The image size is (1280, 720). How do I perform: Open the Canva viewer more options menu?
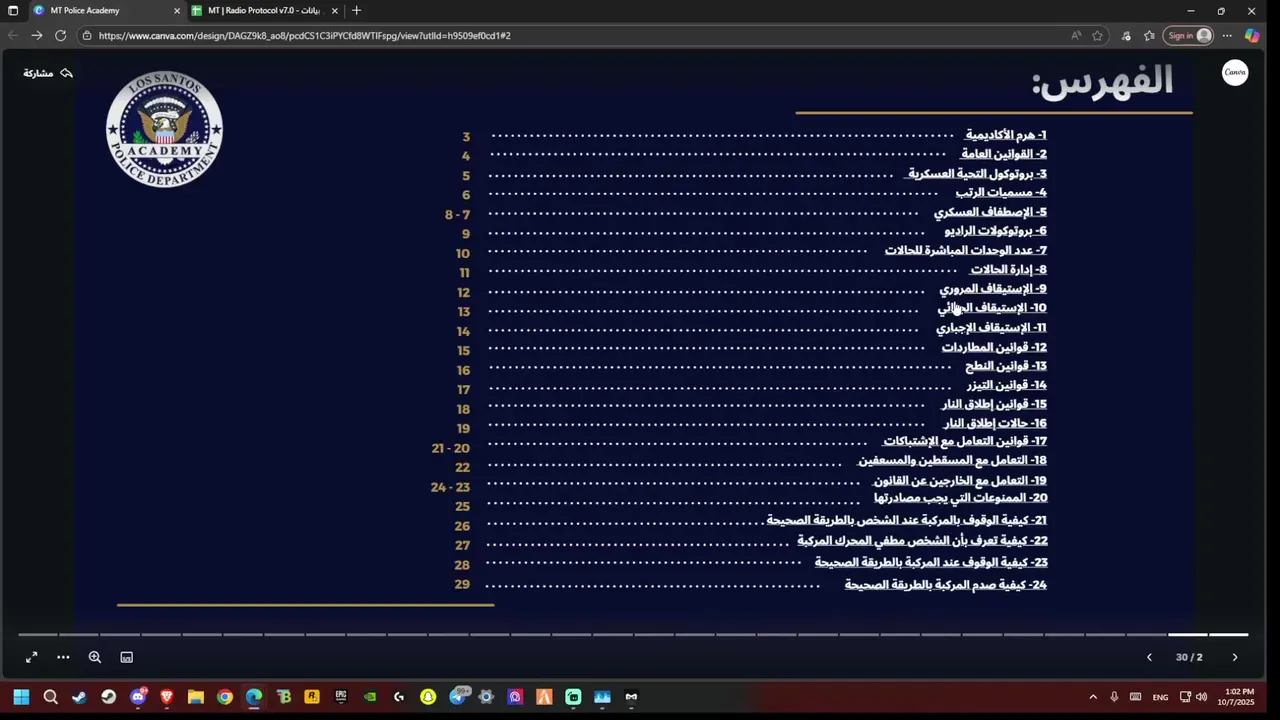pos(63,657)
